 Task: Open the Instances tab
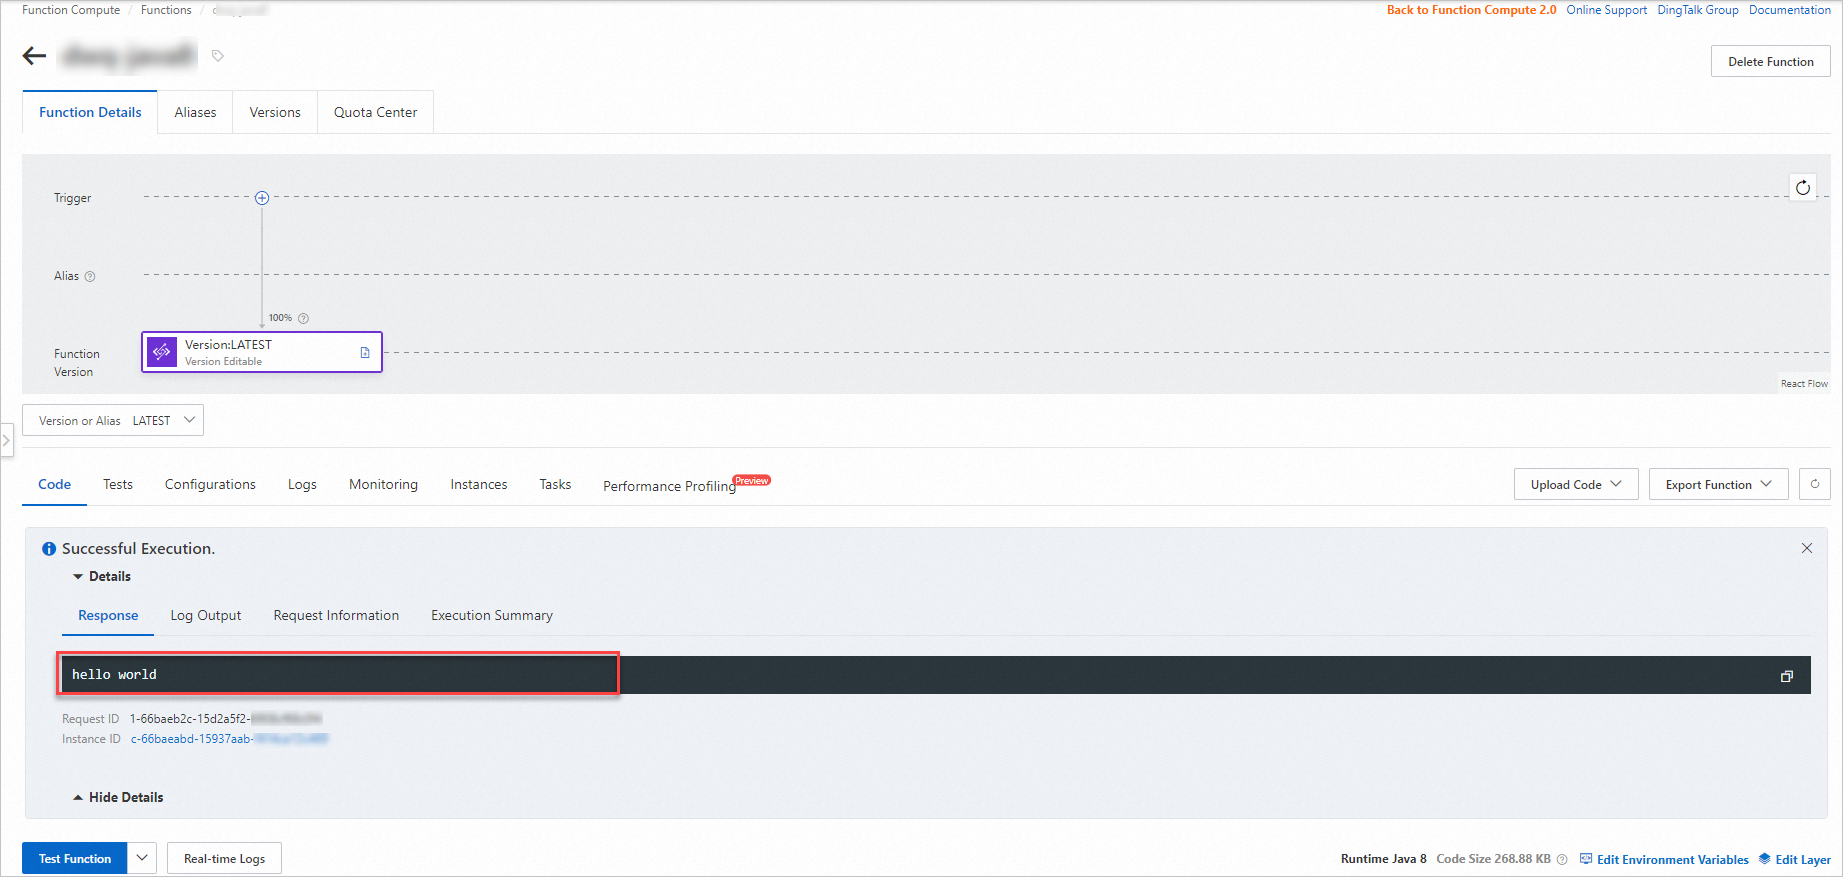[478, 484]
